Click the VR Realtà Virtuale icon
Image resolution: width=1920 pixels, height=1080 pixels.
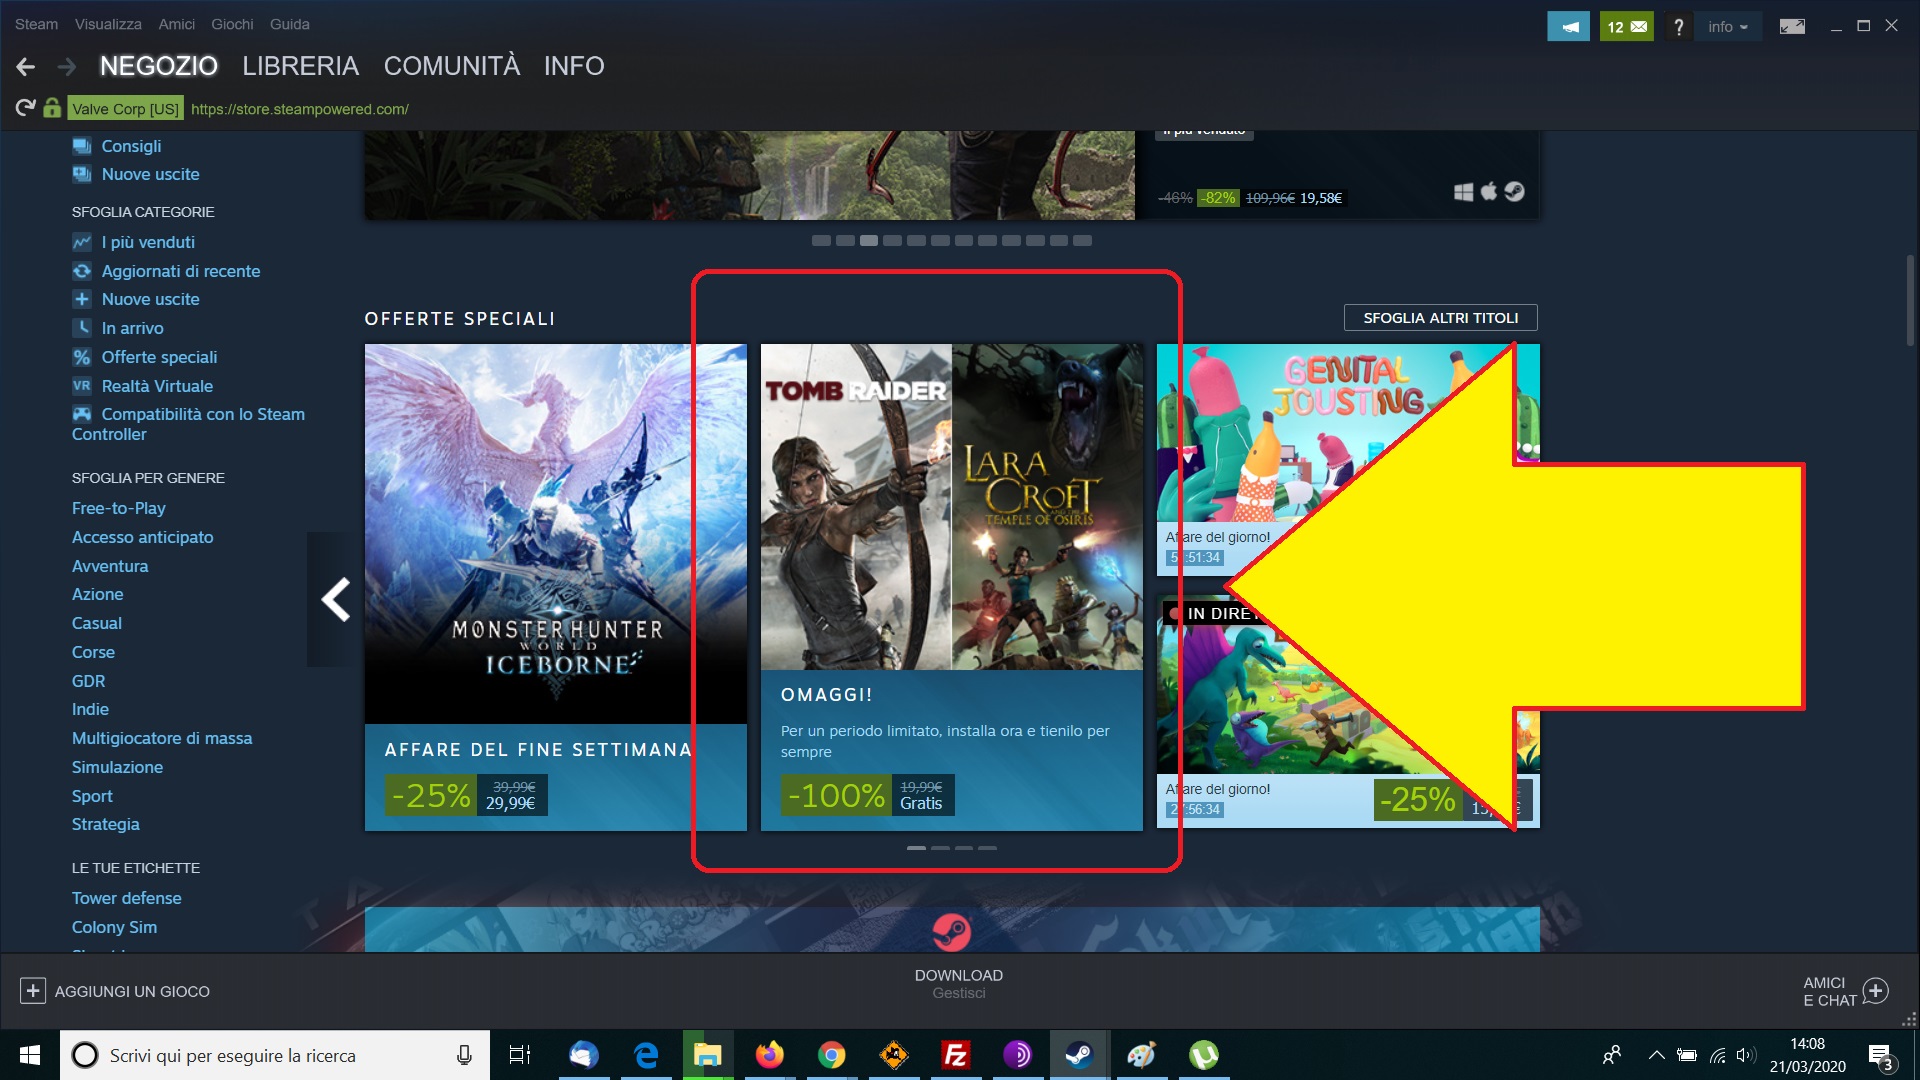click(82, 386)
